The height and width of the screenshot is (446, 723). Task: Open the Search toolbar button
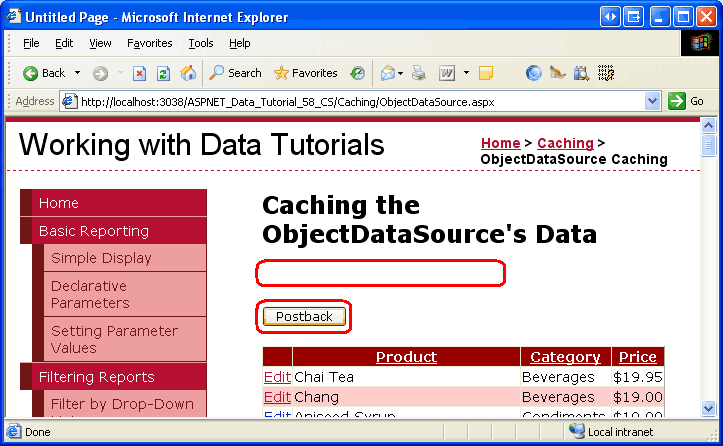pos(235,73)
